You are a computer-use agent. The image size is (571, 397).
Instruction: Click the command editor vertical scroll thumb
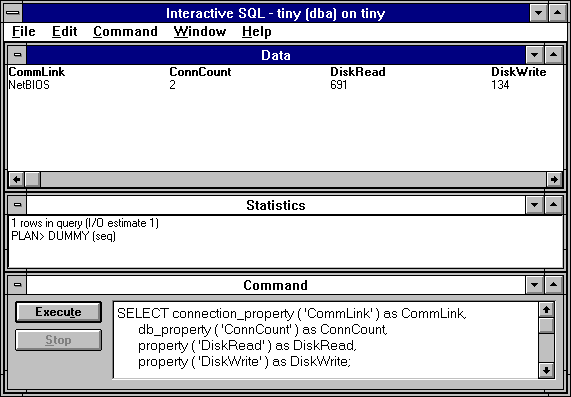[546, 325]
